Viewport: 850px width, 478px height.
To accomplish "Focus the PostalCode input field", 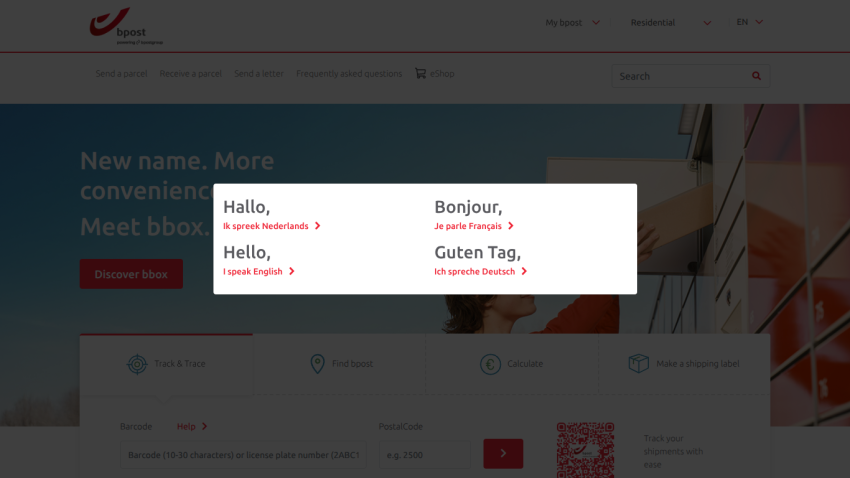I will tap(425, 455).
